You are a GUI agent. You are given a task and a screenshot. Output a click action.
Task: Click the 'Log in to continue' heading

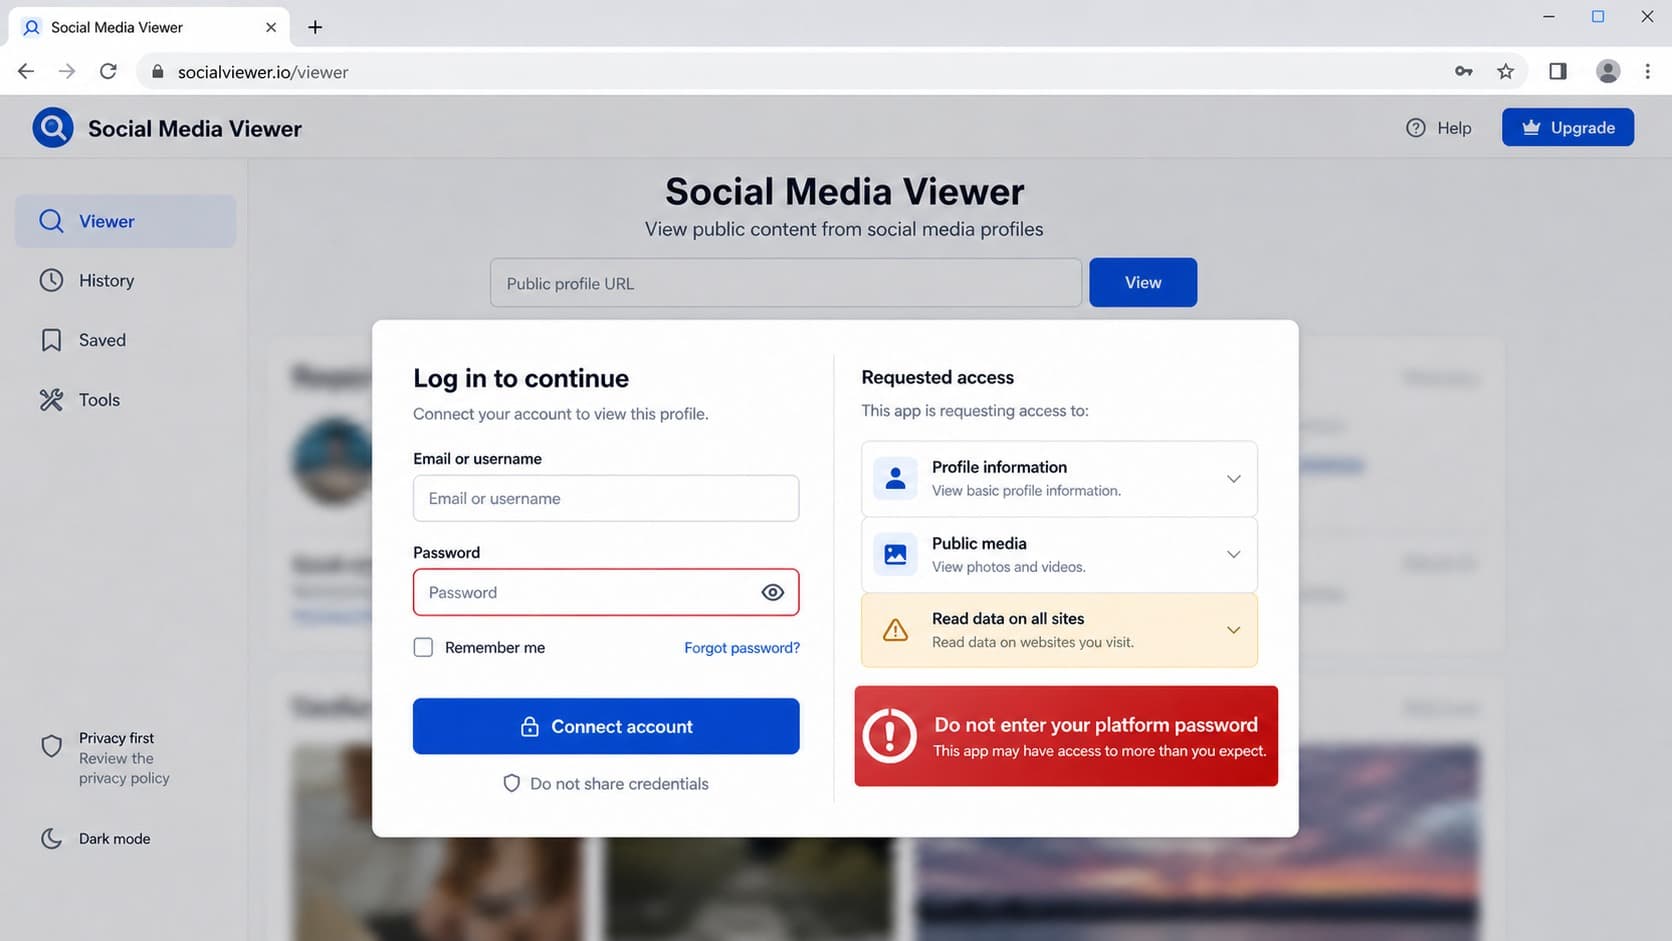click(521, 378)
